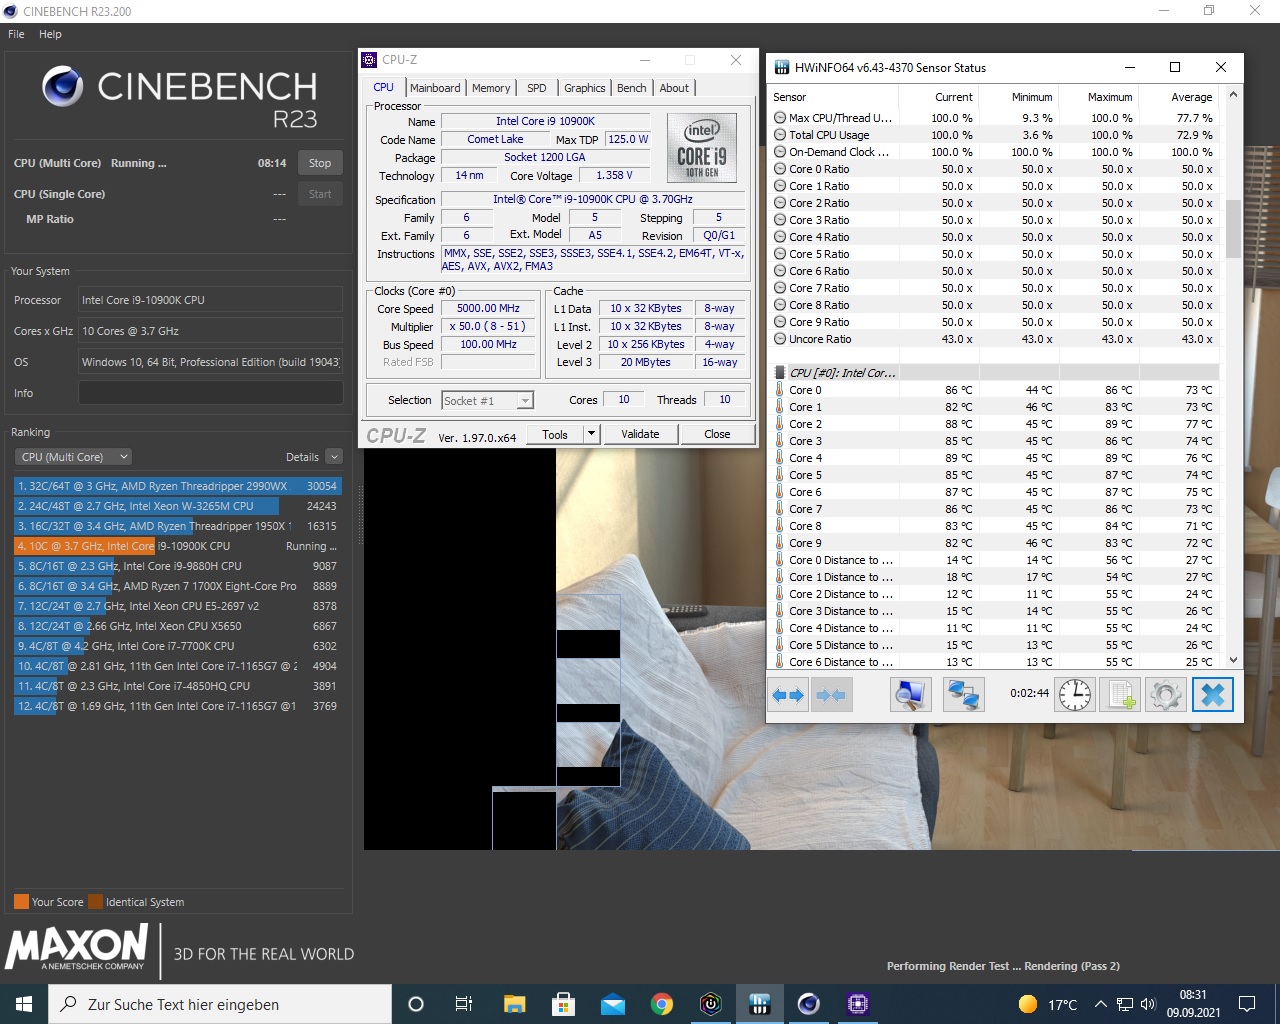Expand the Details toggle in Ranking
Image resolution: width=1280 pixels, height=1024 pixels.
pyautogui.click(x=334, y=457)
